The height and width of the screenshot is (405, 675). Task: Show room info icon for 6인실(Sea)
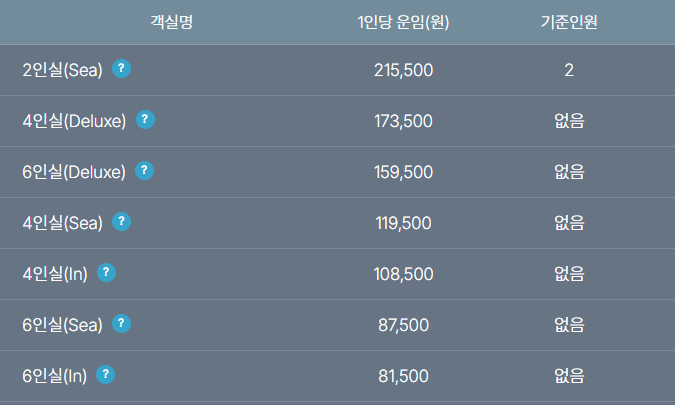coord(122,324)
